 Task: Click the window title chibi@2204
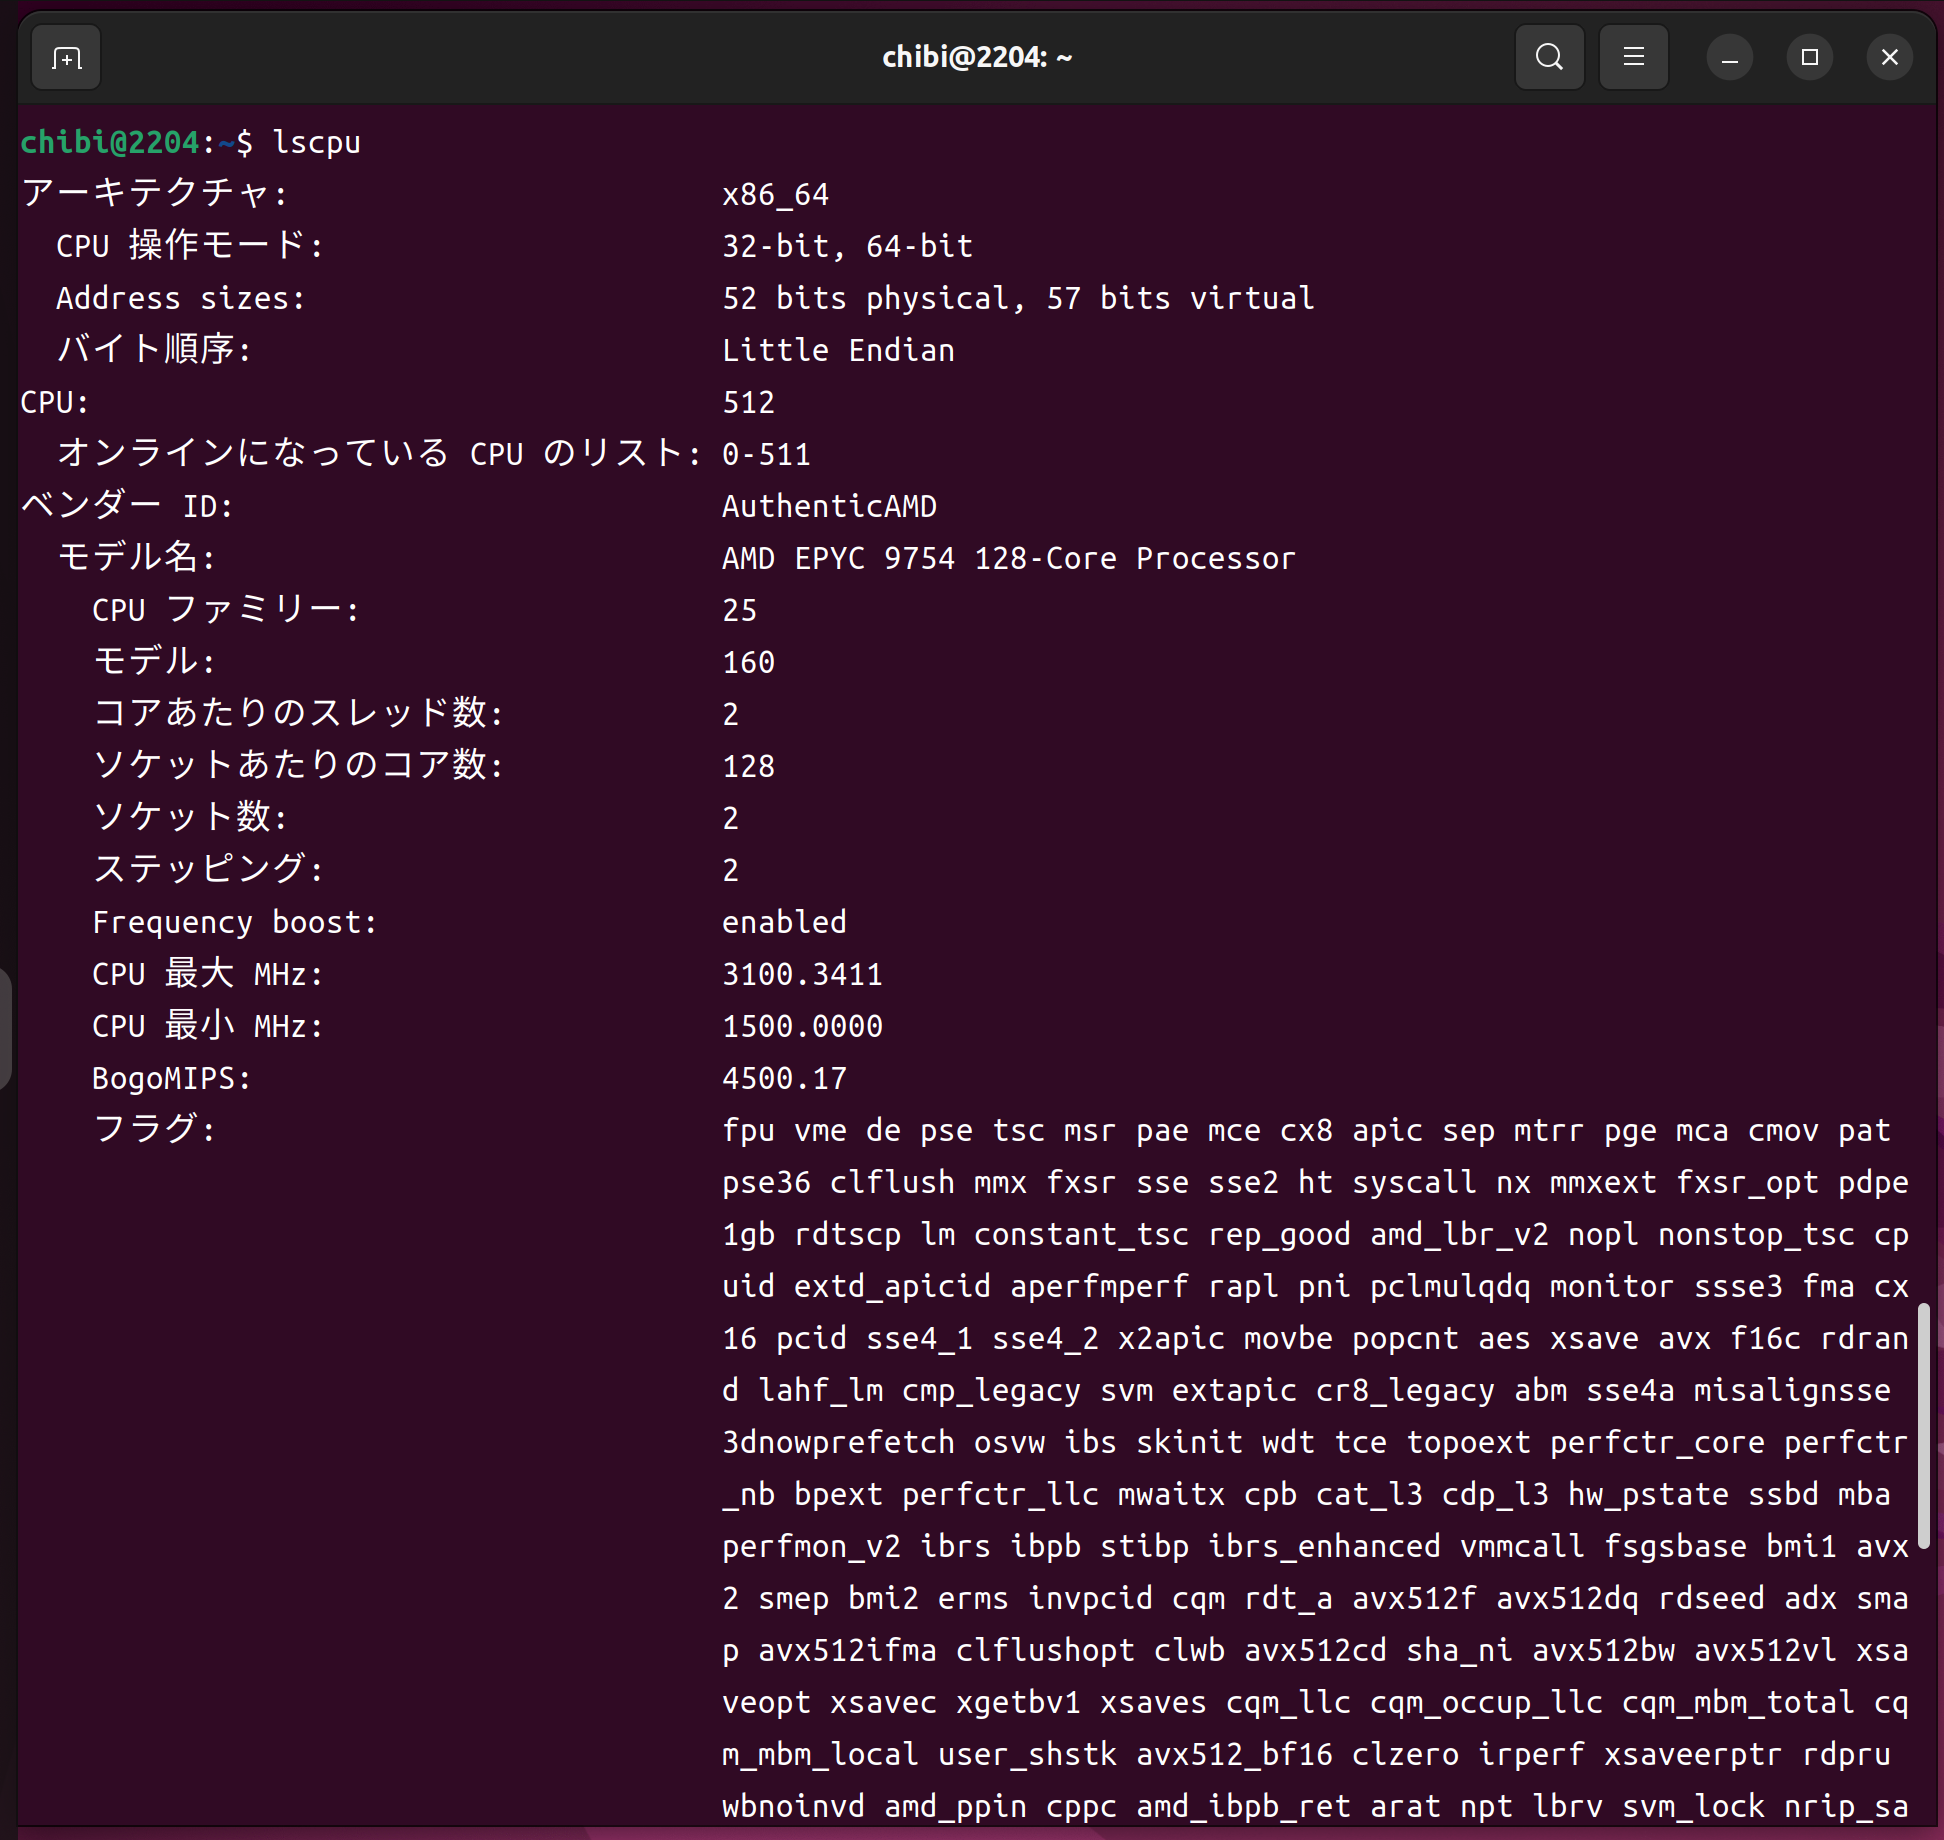pyautogui.click(x=976, y=57)
